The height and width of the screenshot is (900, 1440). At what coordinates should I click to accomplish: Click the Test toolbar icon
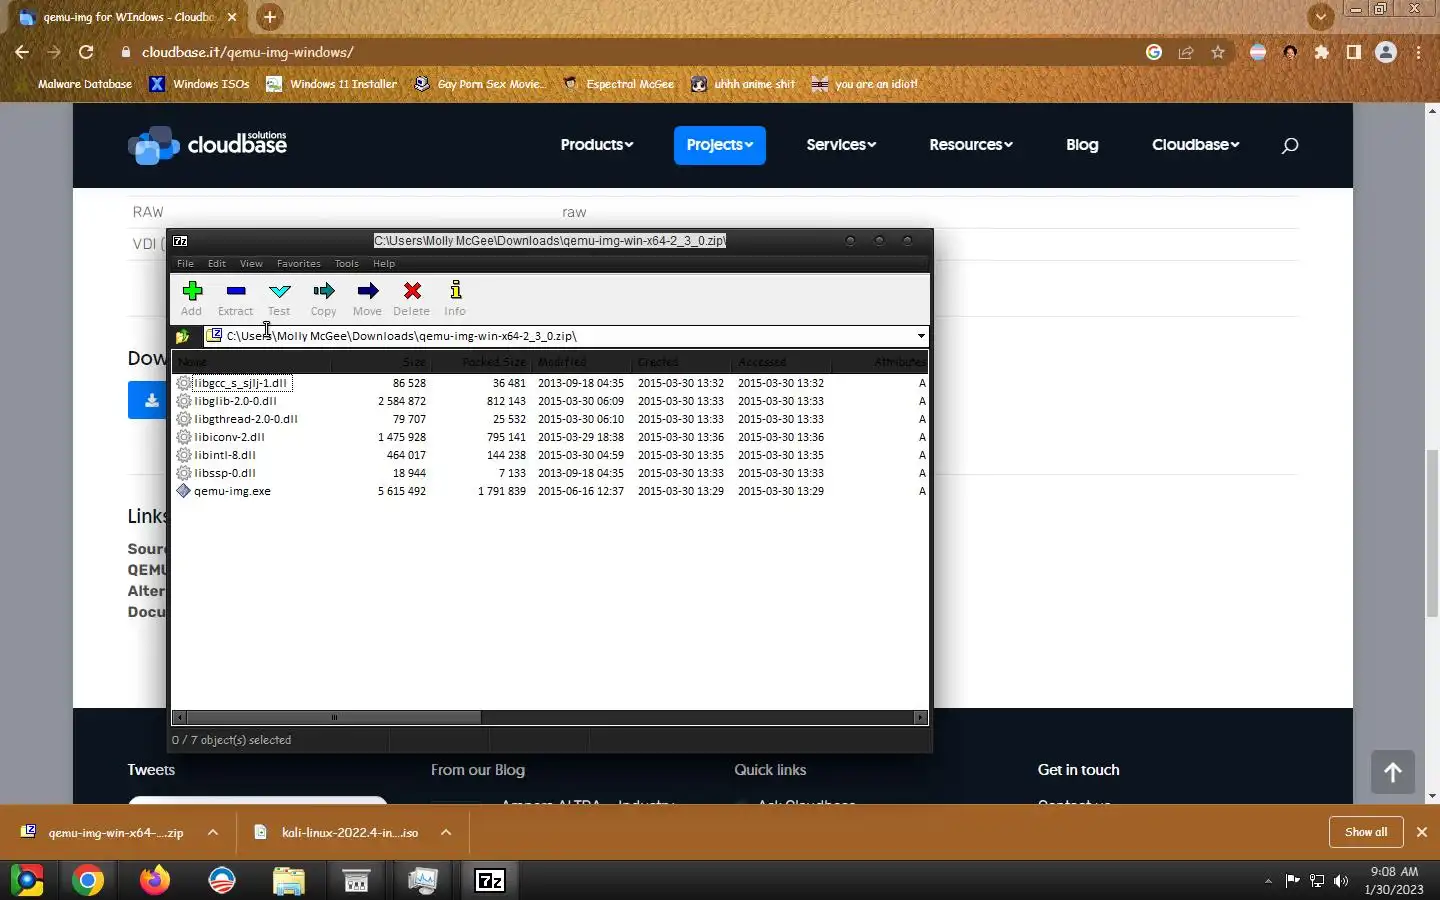pyautogui.click(x=279, y=298)
